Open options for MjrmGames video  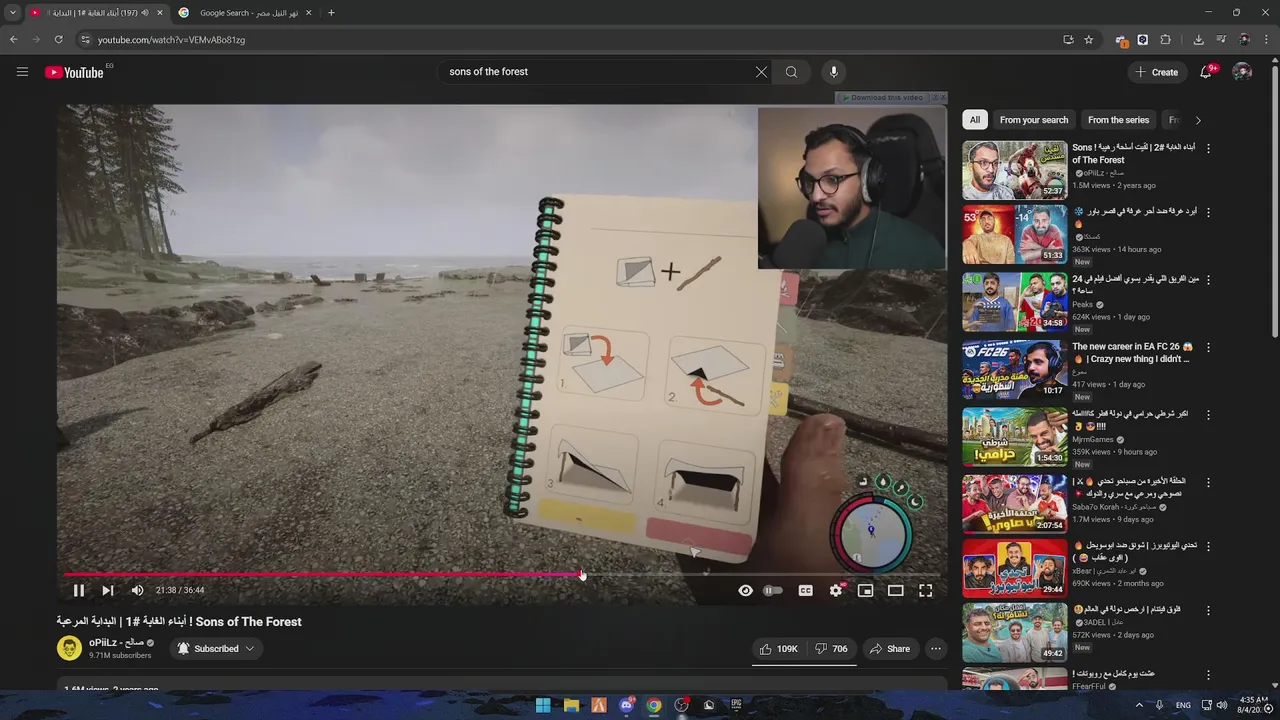tap(1208, 415)
